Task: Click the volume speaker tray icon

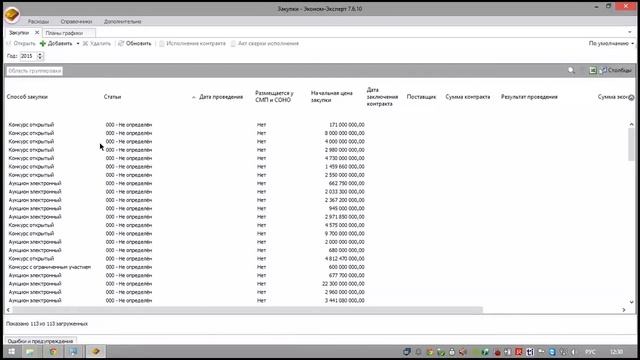Action: tap(574, 351)
